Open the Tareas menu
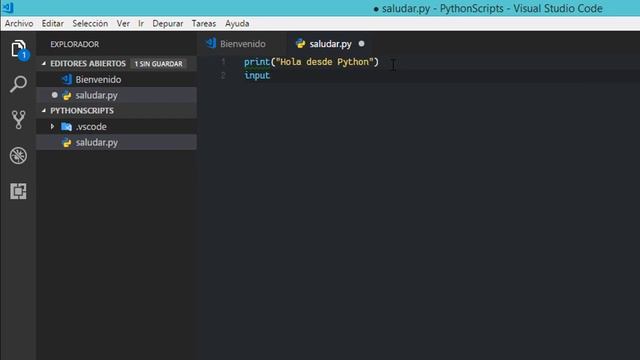 (x=204, y=24)
